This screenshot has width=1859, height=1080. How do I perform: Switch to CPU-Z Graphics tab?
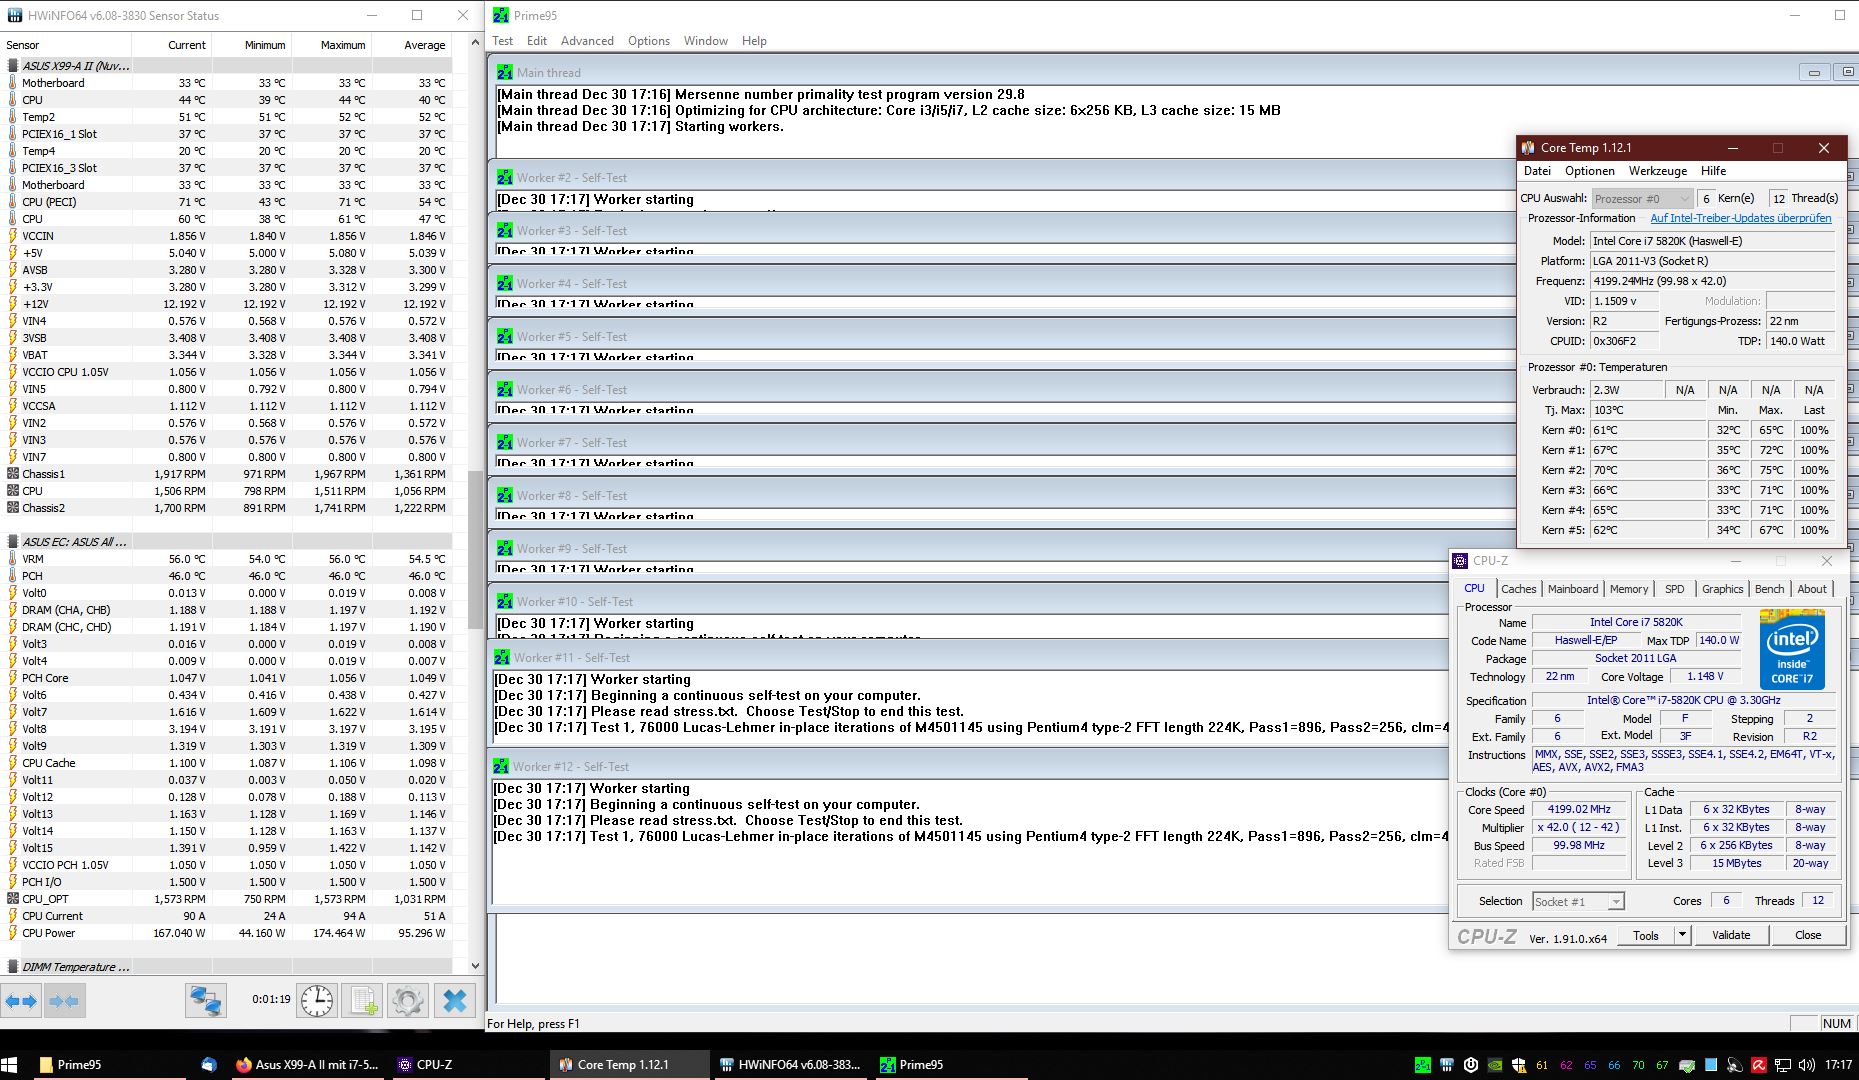click(1722, 589)
